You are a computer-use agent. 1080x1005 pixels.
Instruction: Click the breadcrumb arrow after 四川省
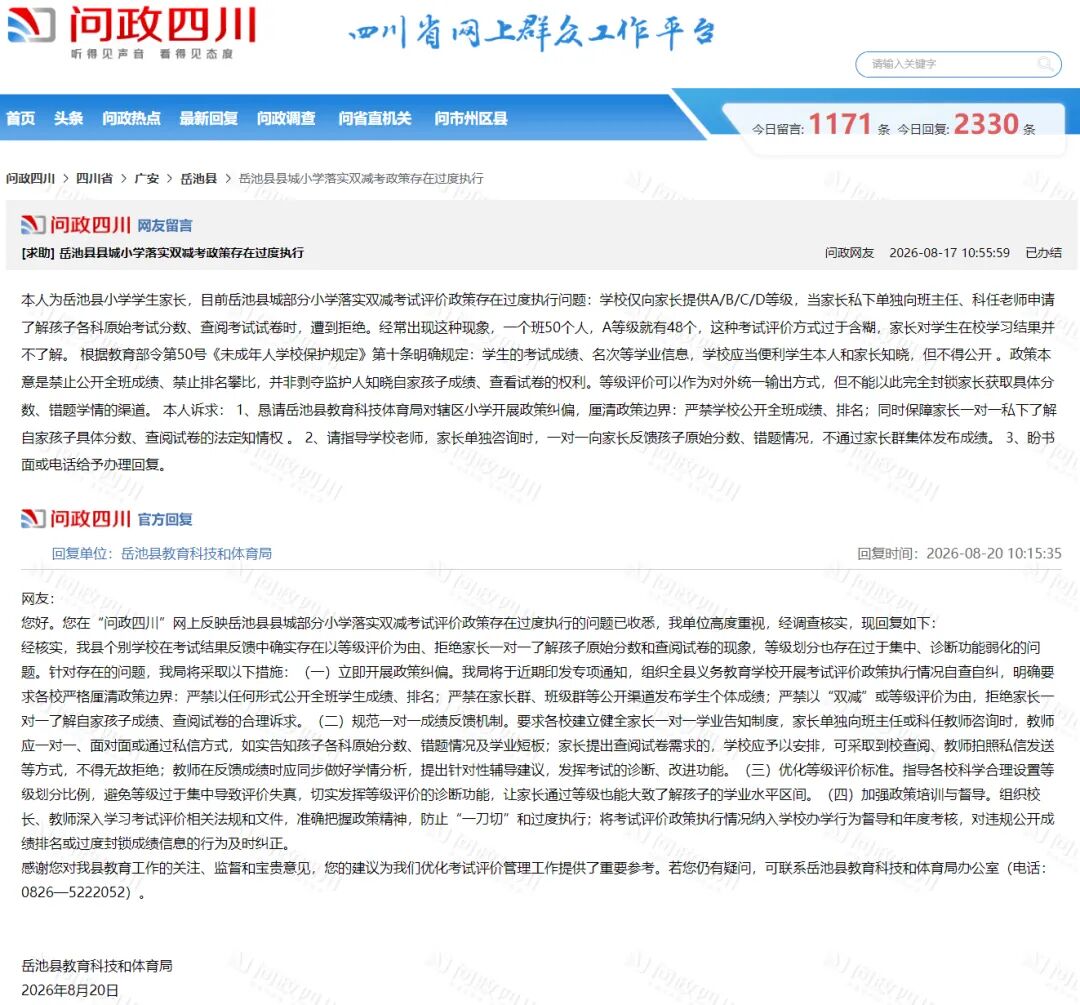click(x=123, y=178)
